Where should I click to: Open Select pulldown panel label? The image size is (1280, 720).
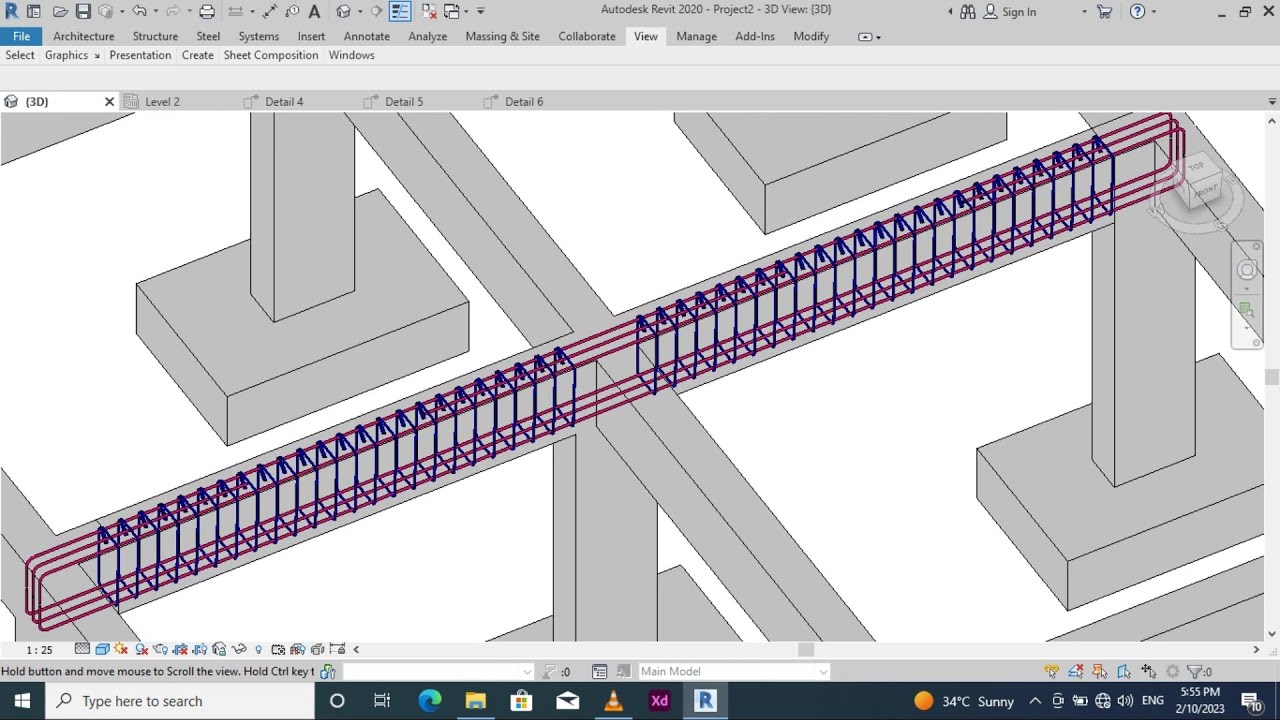pos(20,55)
